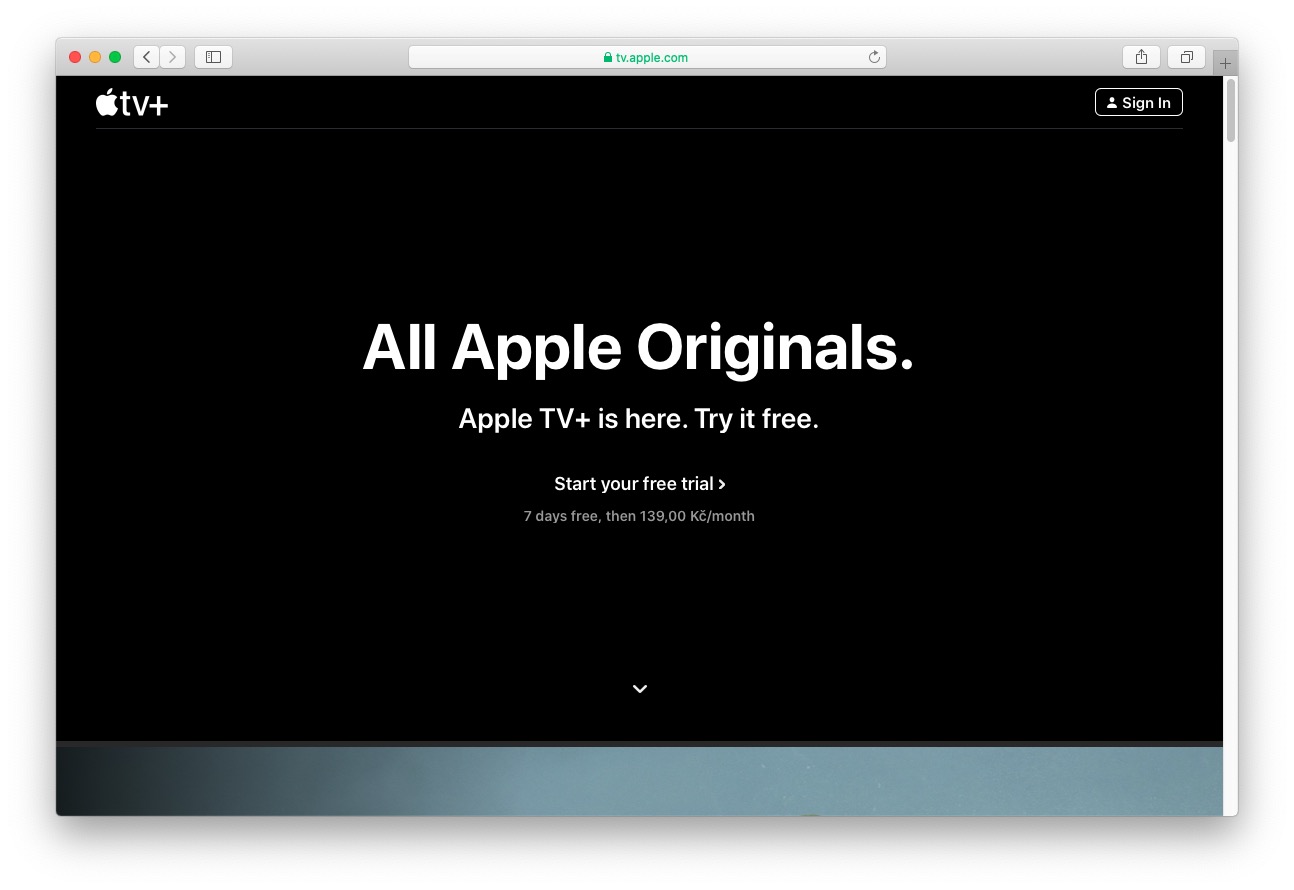This screenshot has width=1294, height=890.
Task: Go back with Safari's back arrow
Action: 147,57
